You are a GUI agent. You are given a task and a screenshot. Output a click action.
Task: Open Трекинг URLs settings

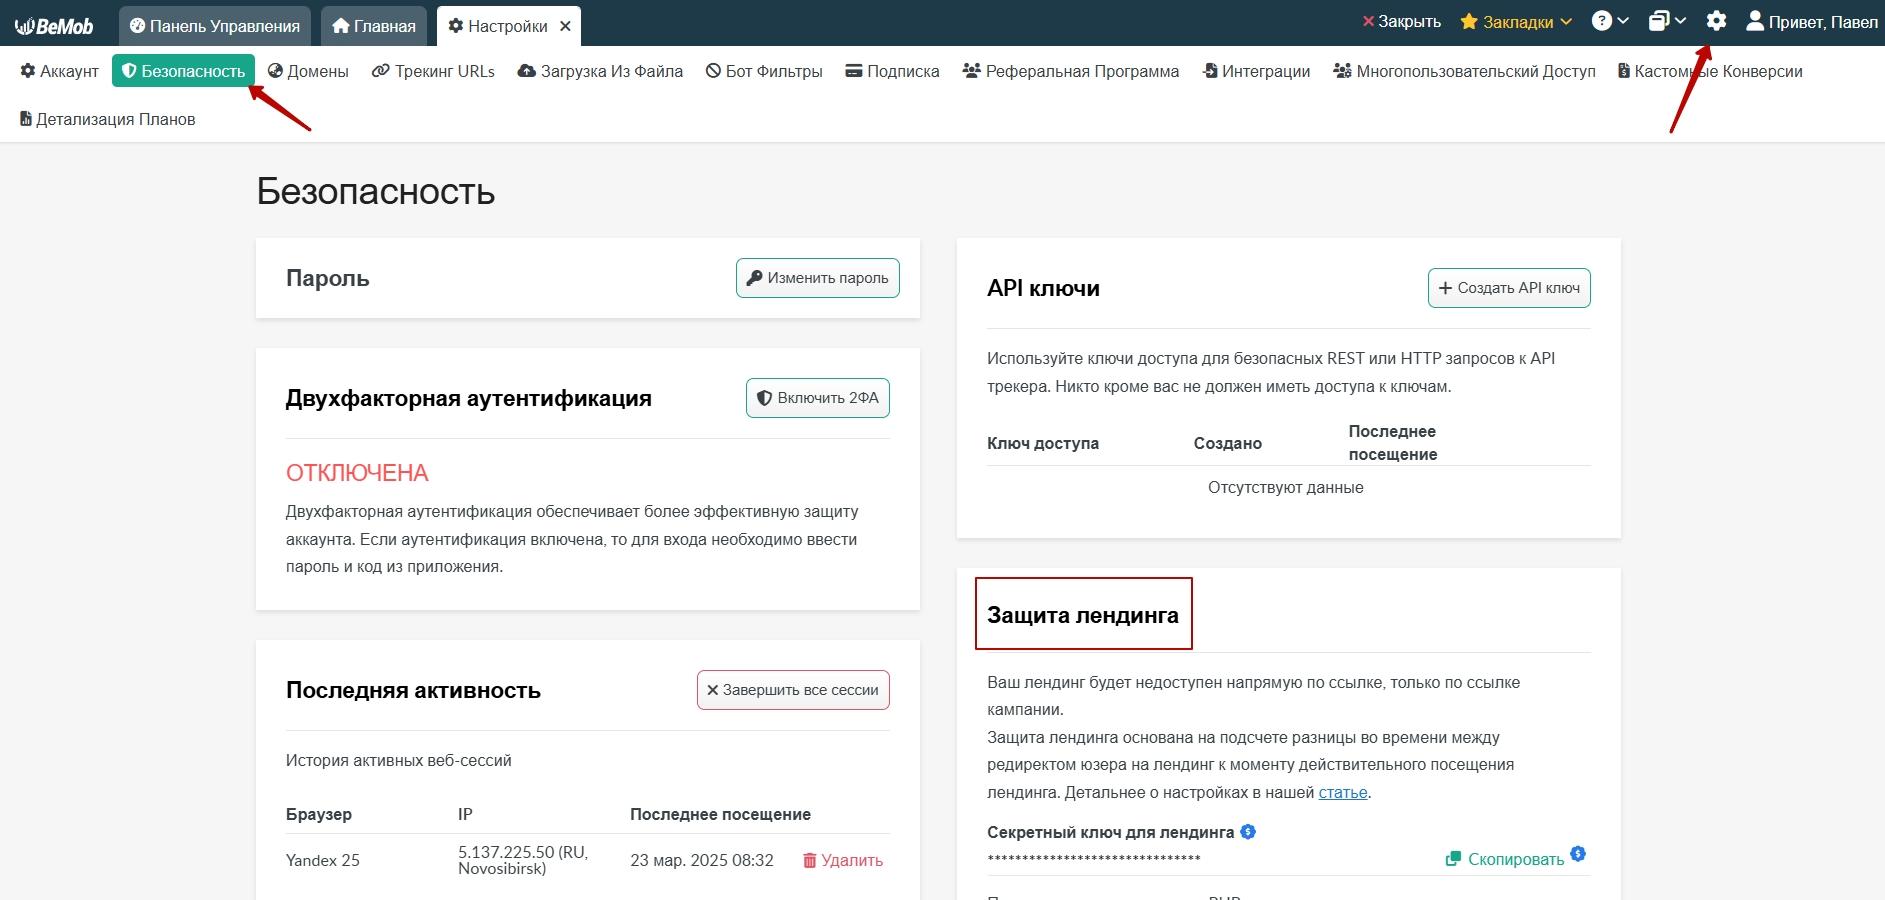433,71
